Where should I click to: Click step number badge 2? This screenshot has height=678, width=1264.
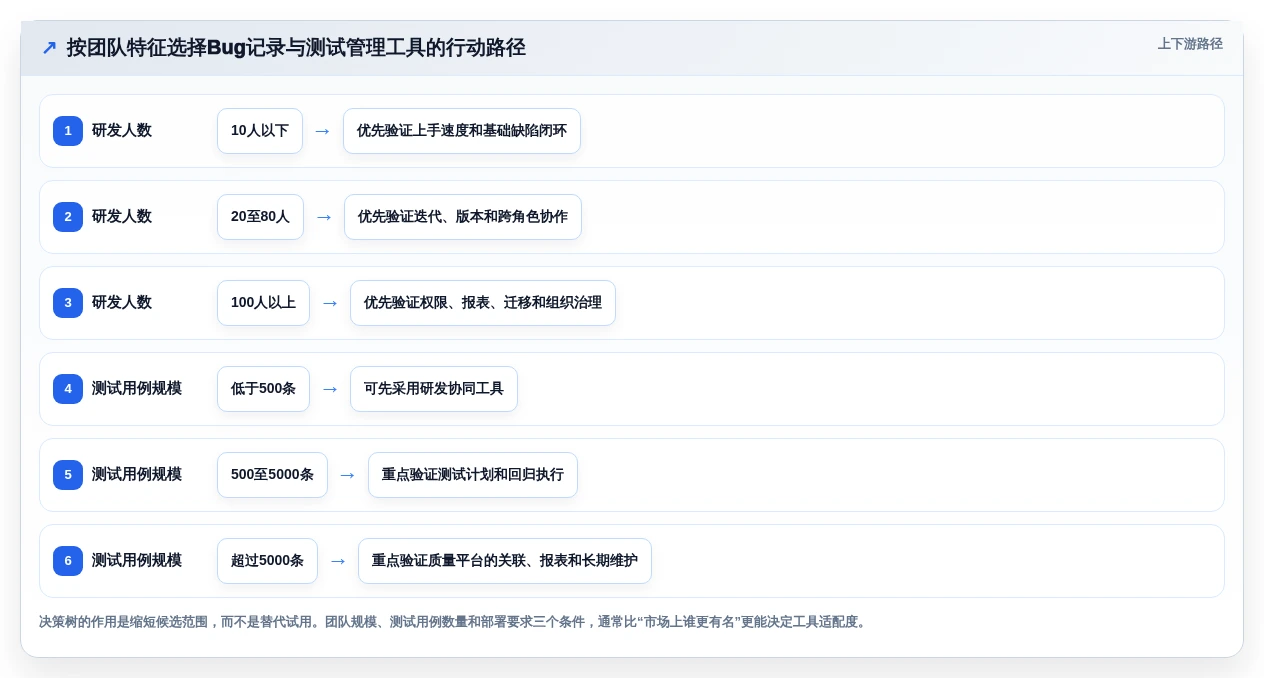[68, 217]
